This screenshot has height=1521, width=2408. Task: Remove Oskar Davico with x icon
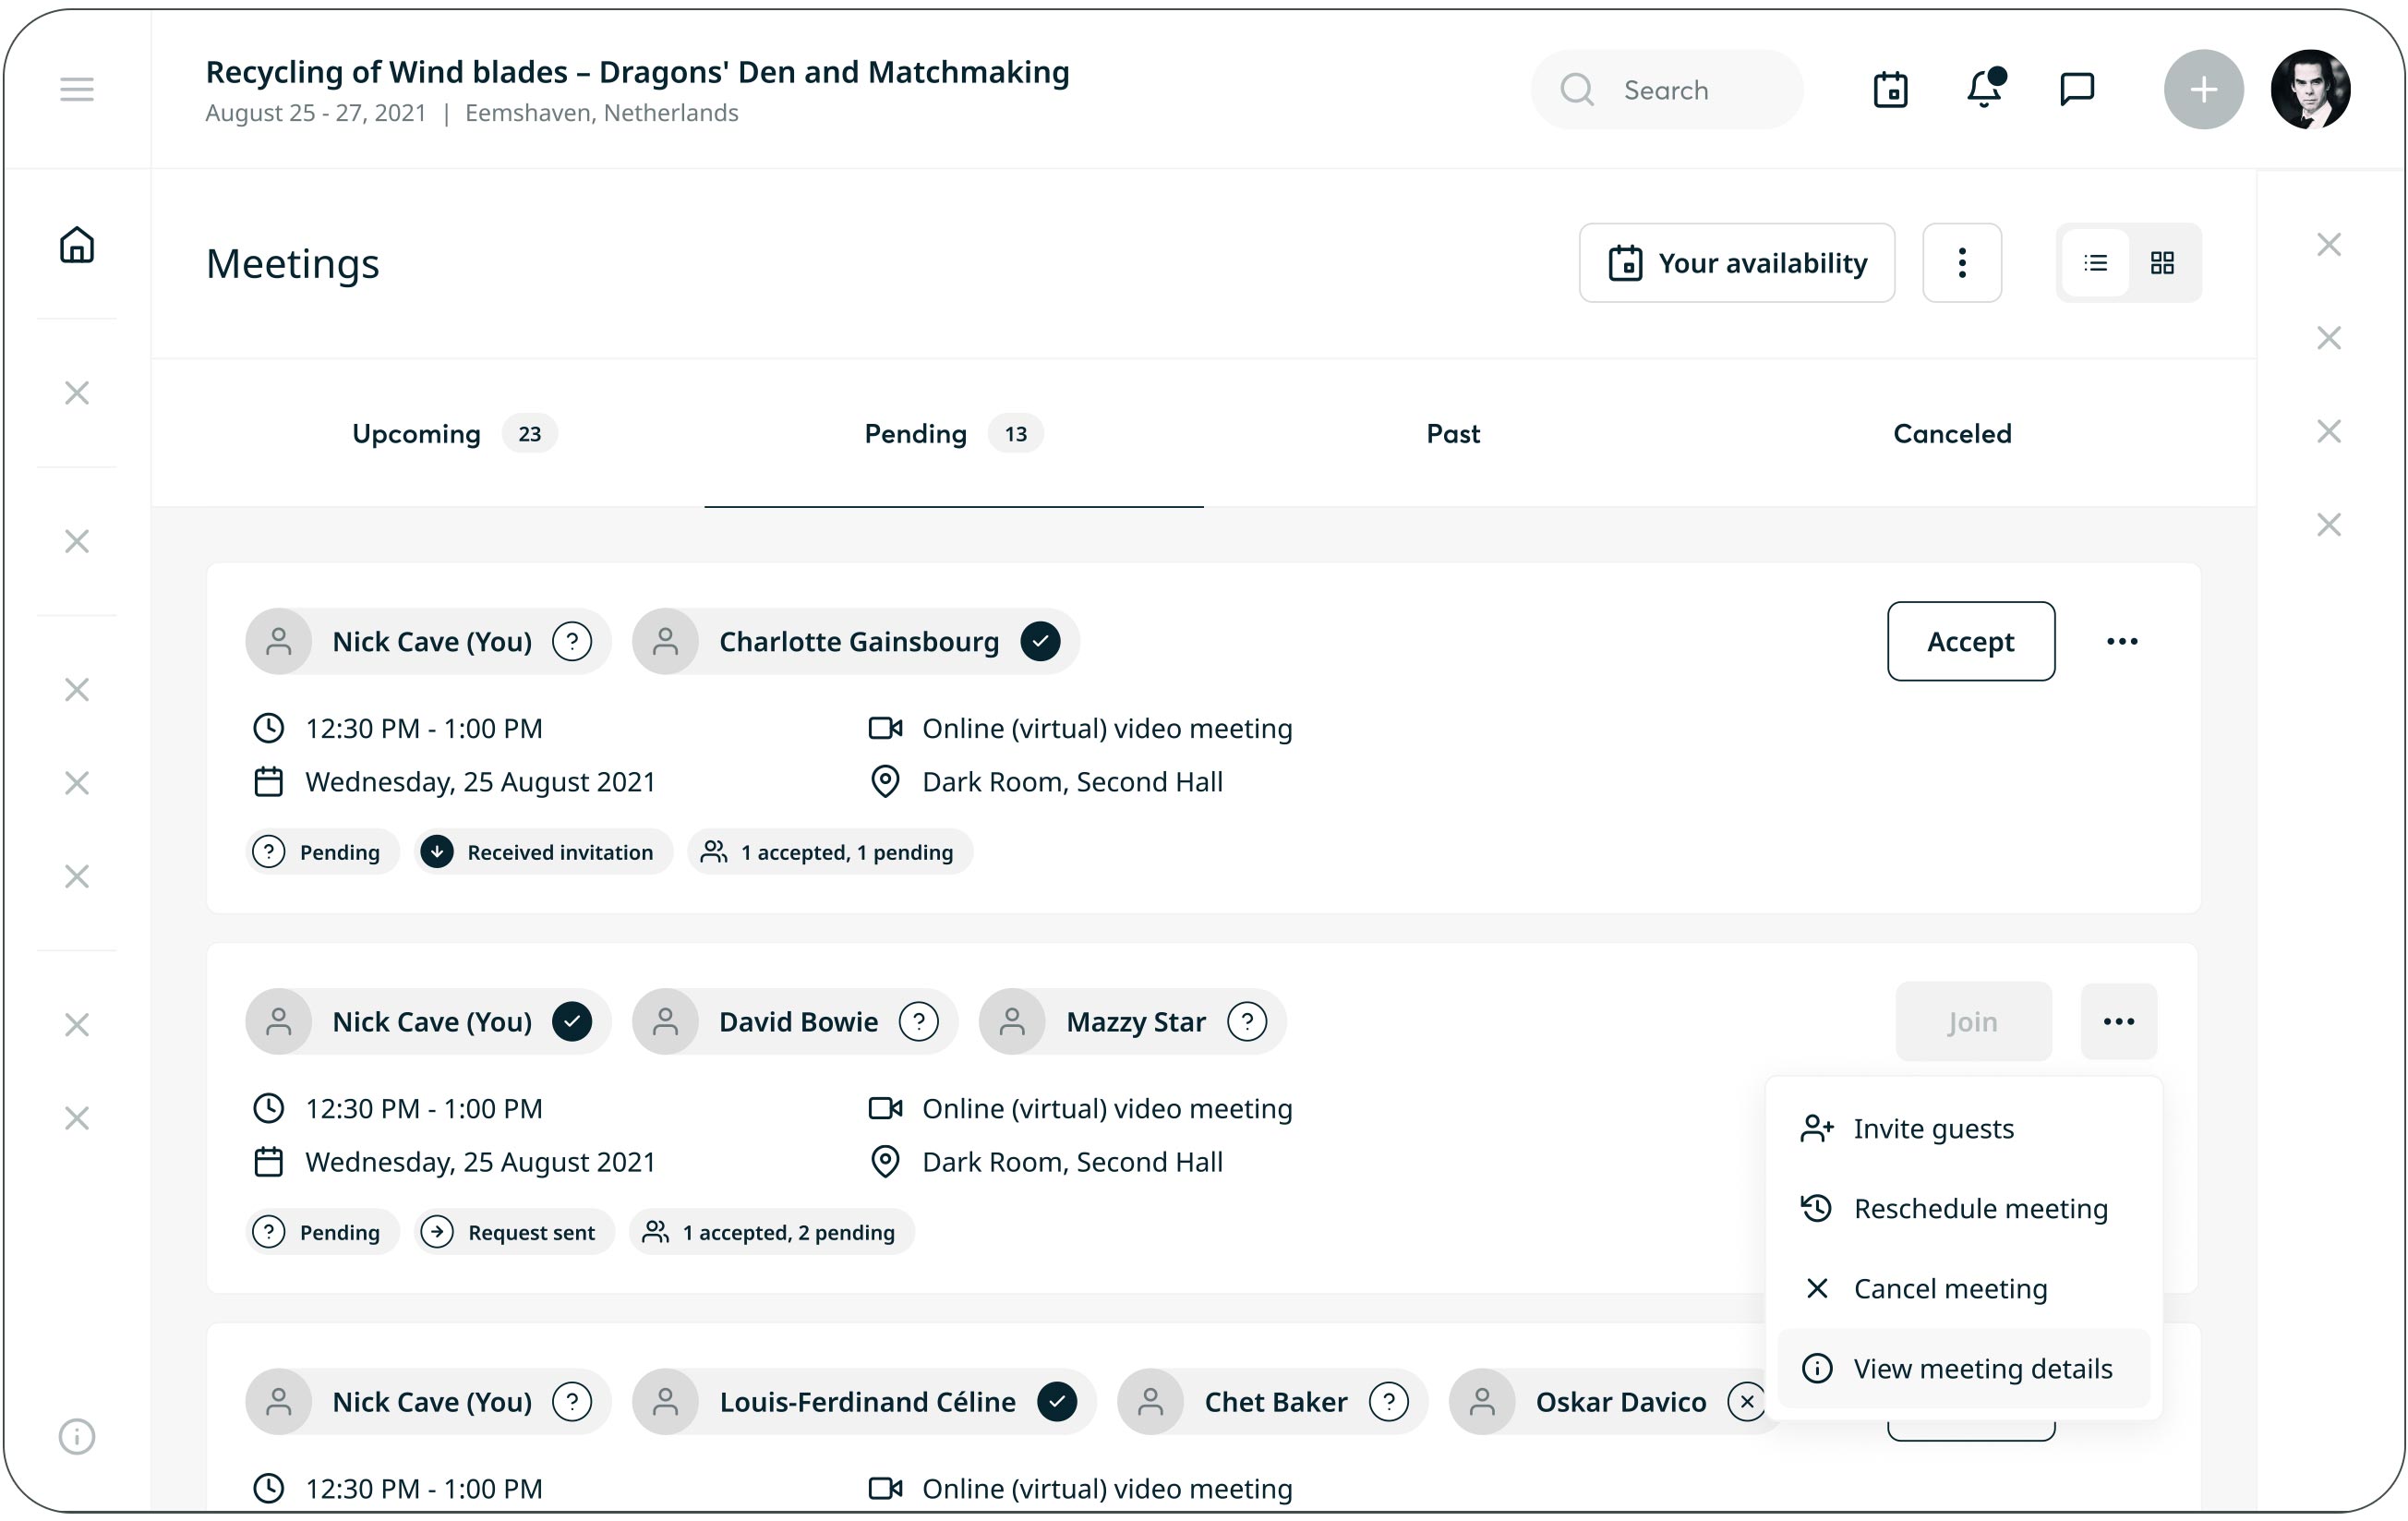point(1746,1401)
